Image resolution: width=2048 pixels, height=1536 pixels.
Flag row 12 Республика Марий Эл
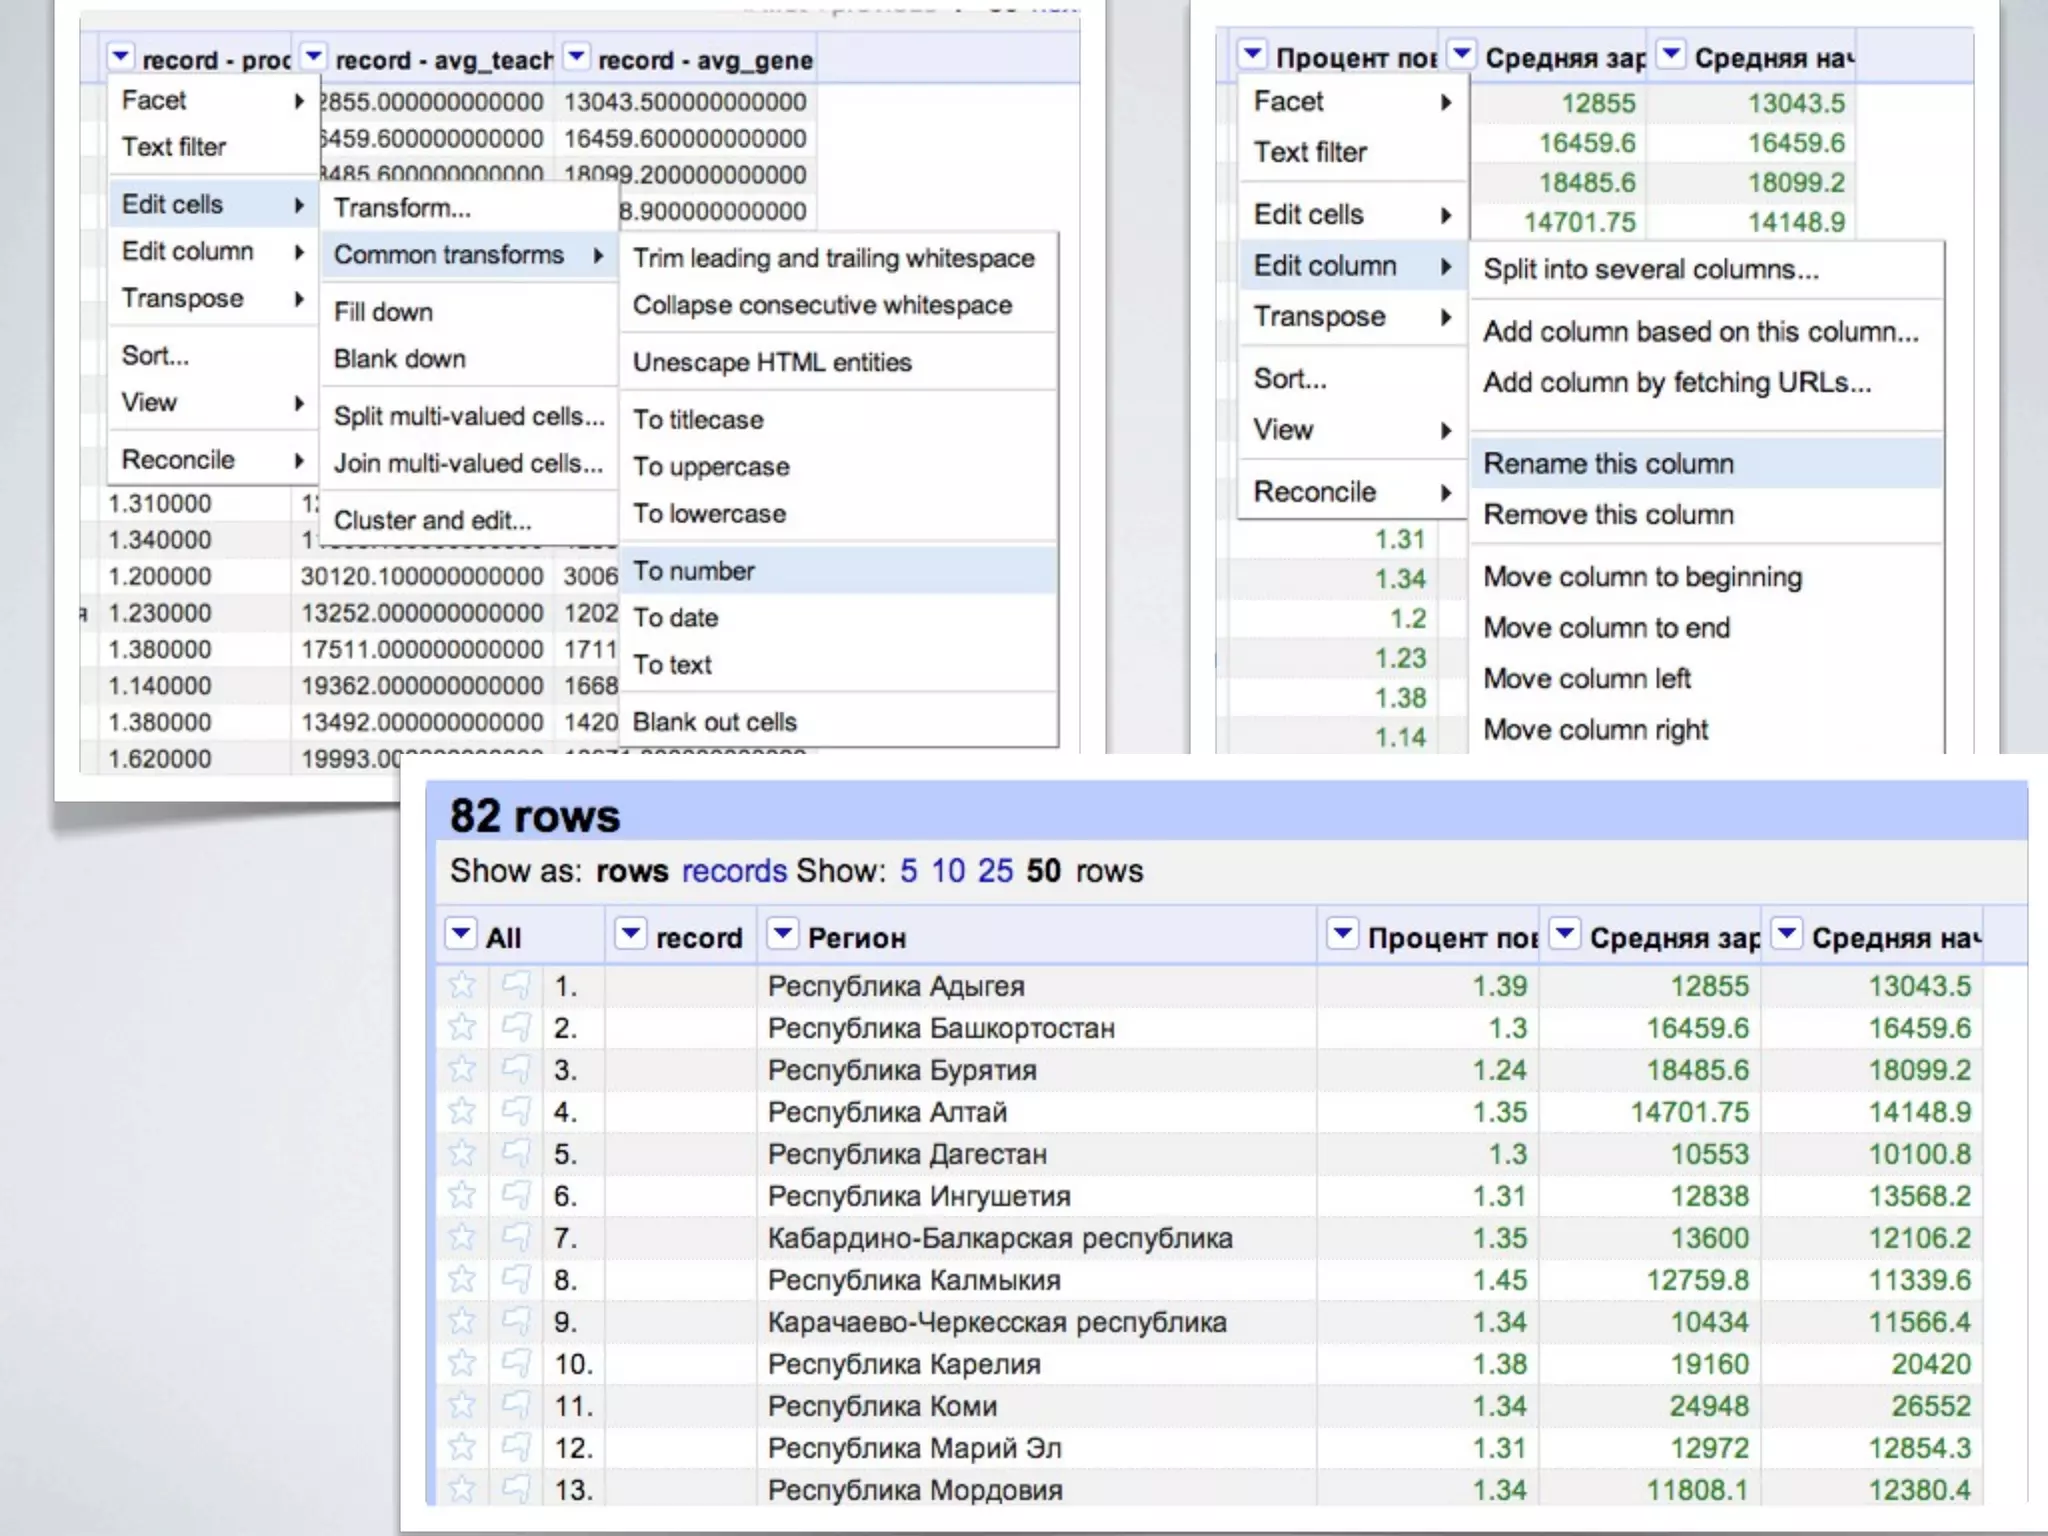click(x=516, y=1448)
